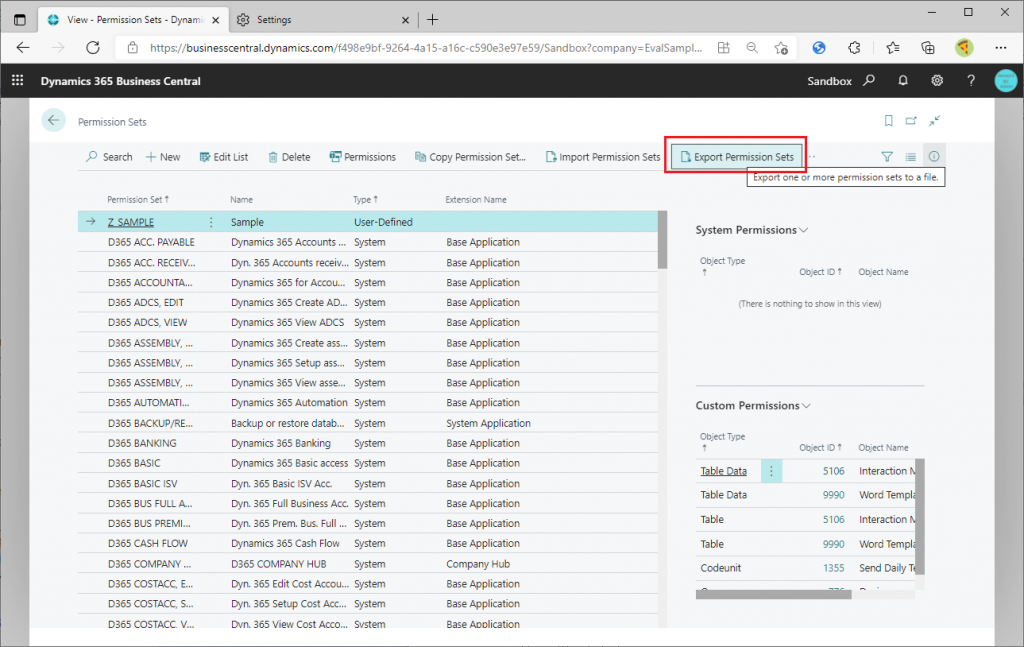Click the browser address bar
Image resolution: width=1024 pixels, height=647 pixels.
(426, 47)
